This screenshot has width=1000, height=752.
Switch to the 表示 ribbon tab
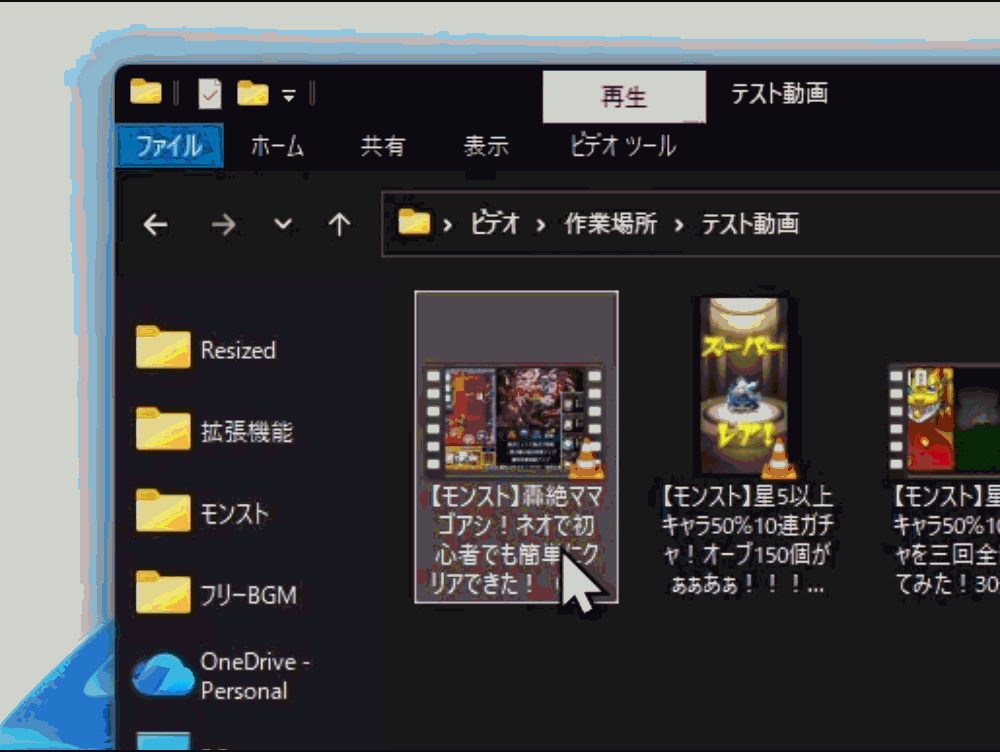[486, 147]
